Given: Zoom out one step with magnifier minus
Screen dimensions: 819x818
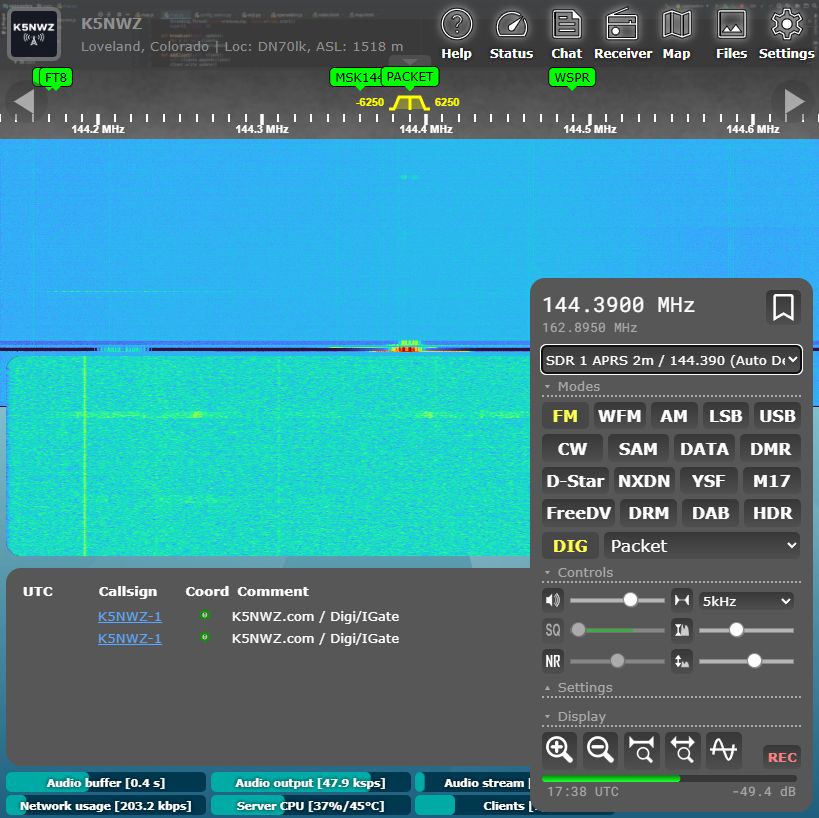Looking at the screenshot, I should click(x=600, y=750).
